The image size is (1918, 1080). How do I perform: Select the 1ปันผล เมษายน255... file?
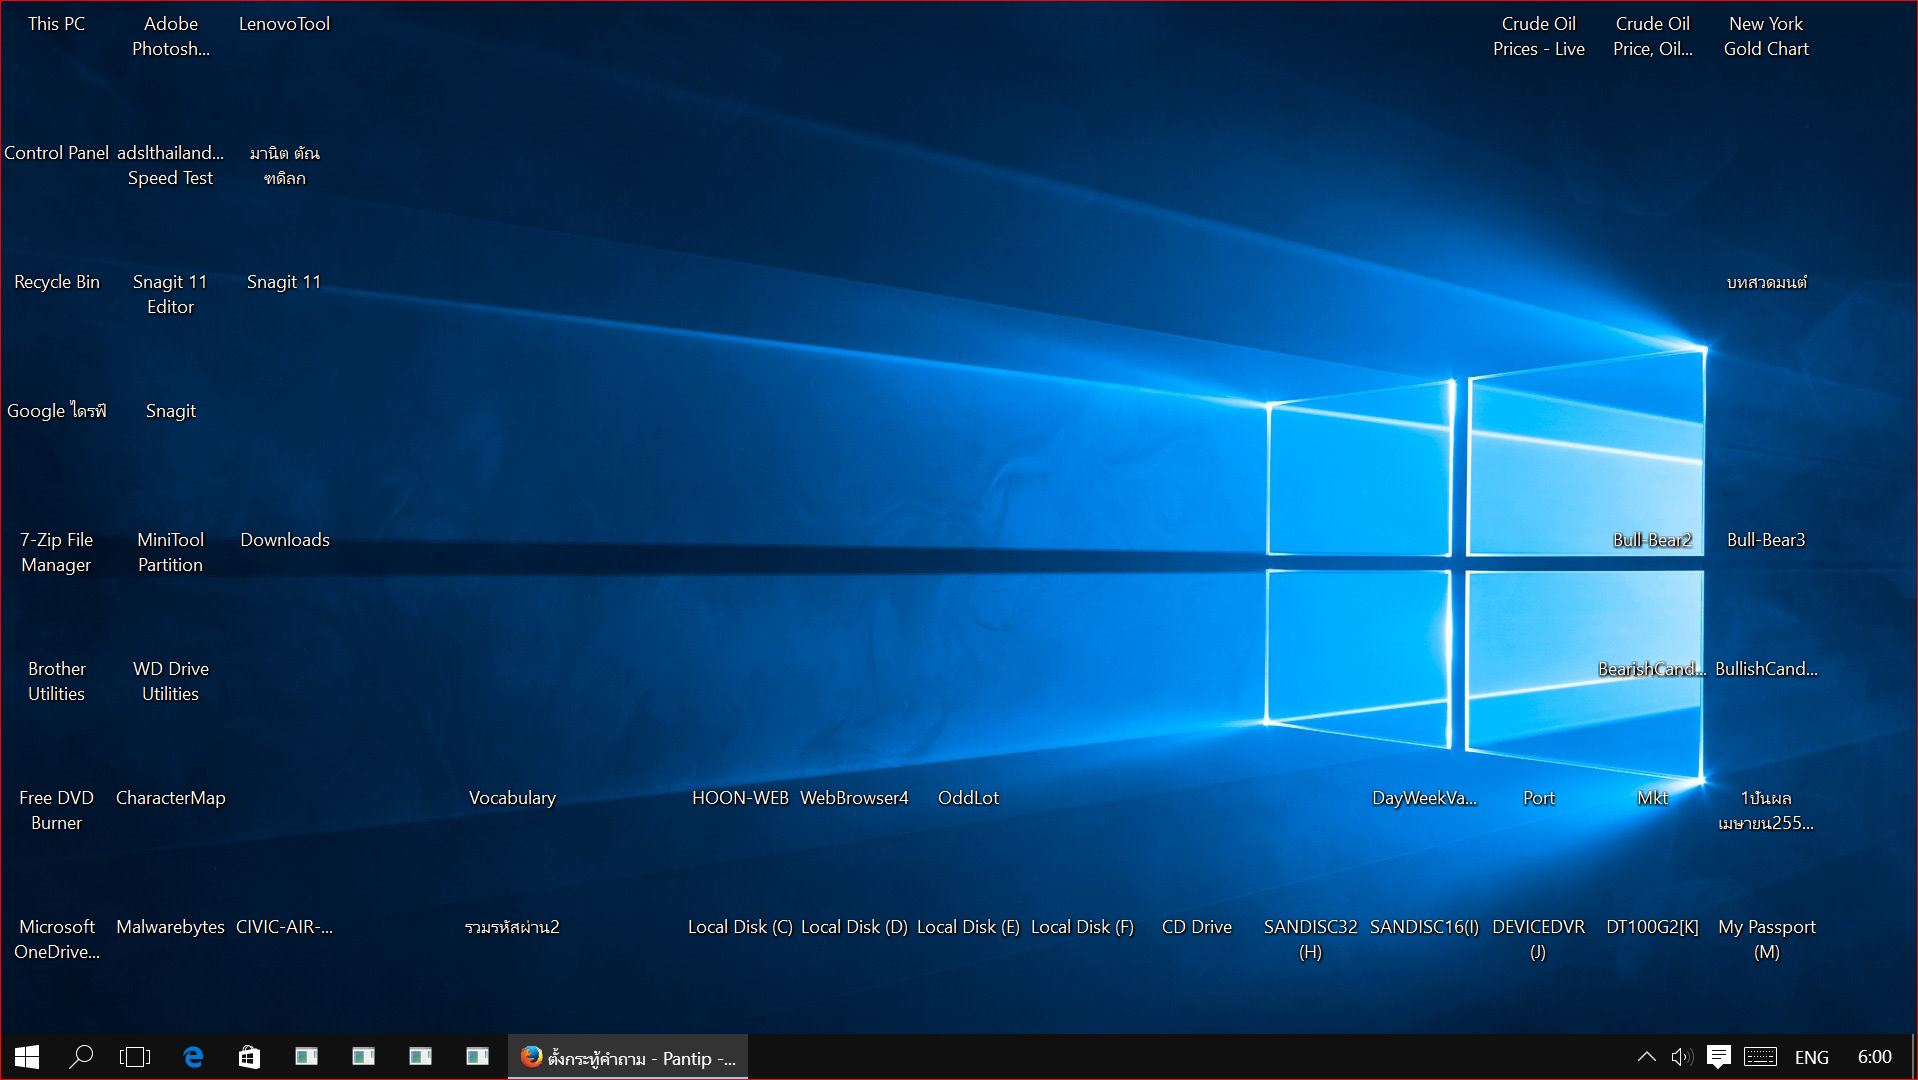[1766, 810]
